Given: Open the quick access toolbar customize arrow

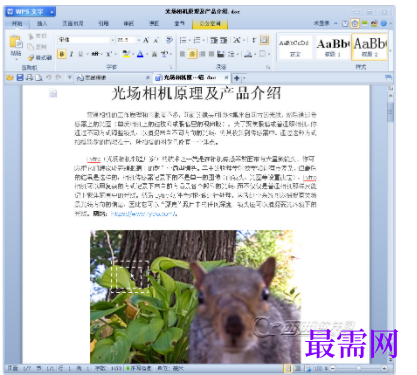Looking at the screenshot, I should [70, 77].
